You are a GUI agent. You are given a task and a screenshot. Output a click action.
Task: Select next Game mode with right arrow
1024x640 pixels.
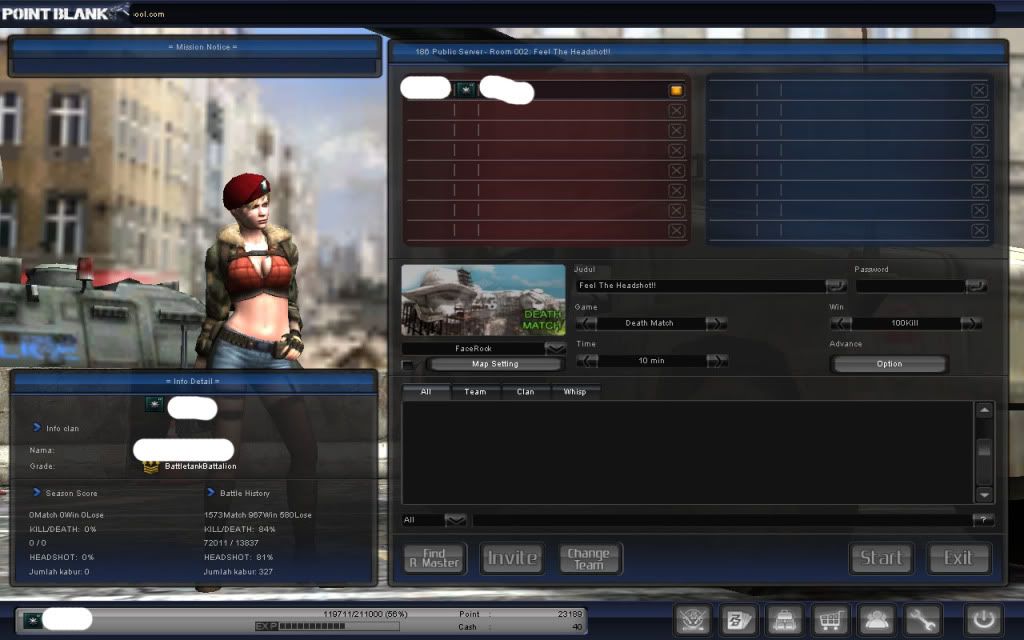716,323
